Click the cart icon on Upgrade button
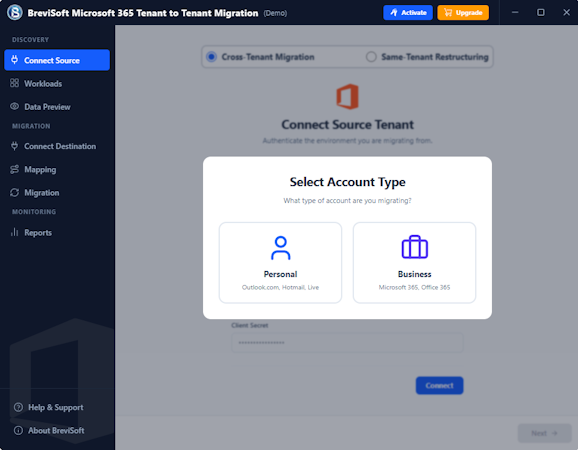The width and height of the screenshot is (578, 450). 448,13
